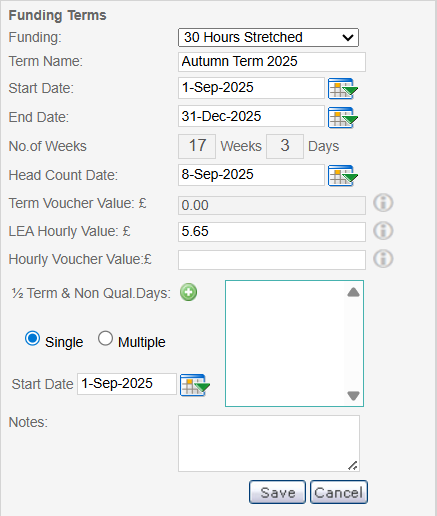Click the empty Hourly Voucher Value field
Image resolution: width=437 pixels, height=516 pixels.
pyautogui.click(x=272, y=260)
